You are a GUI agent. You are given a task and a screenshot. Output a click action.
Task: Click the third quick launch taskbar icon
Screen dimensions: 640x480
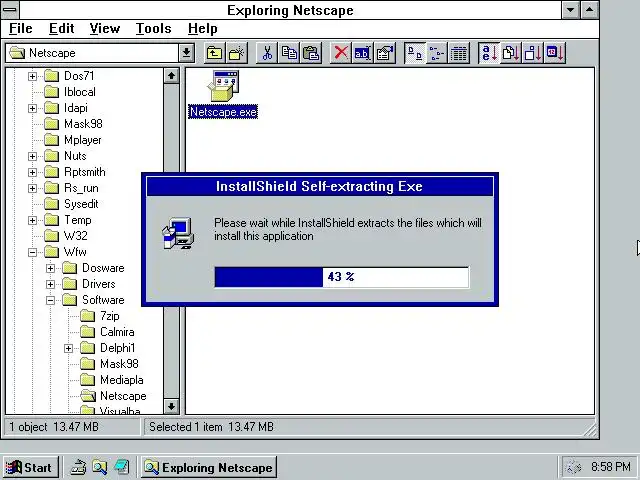coord(122,467)
